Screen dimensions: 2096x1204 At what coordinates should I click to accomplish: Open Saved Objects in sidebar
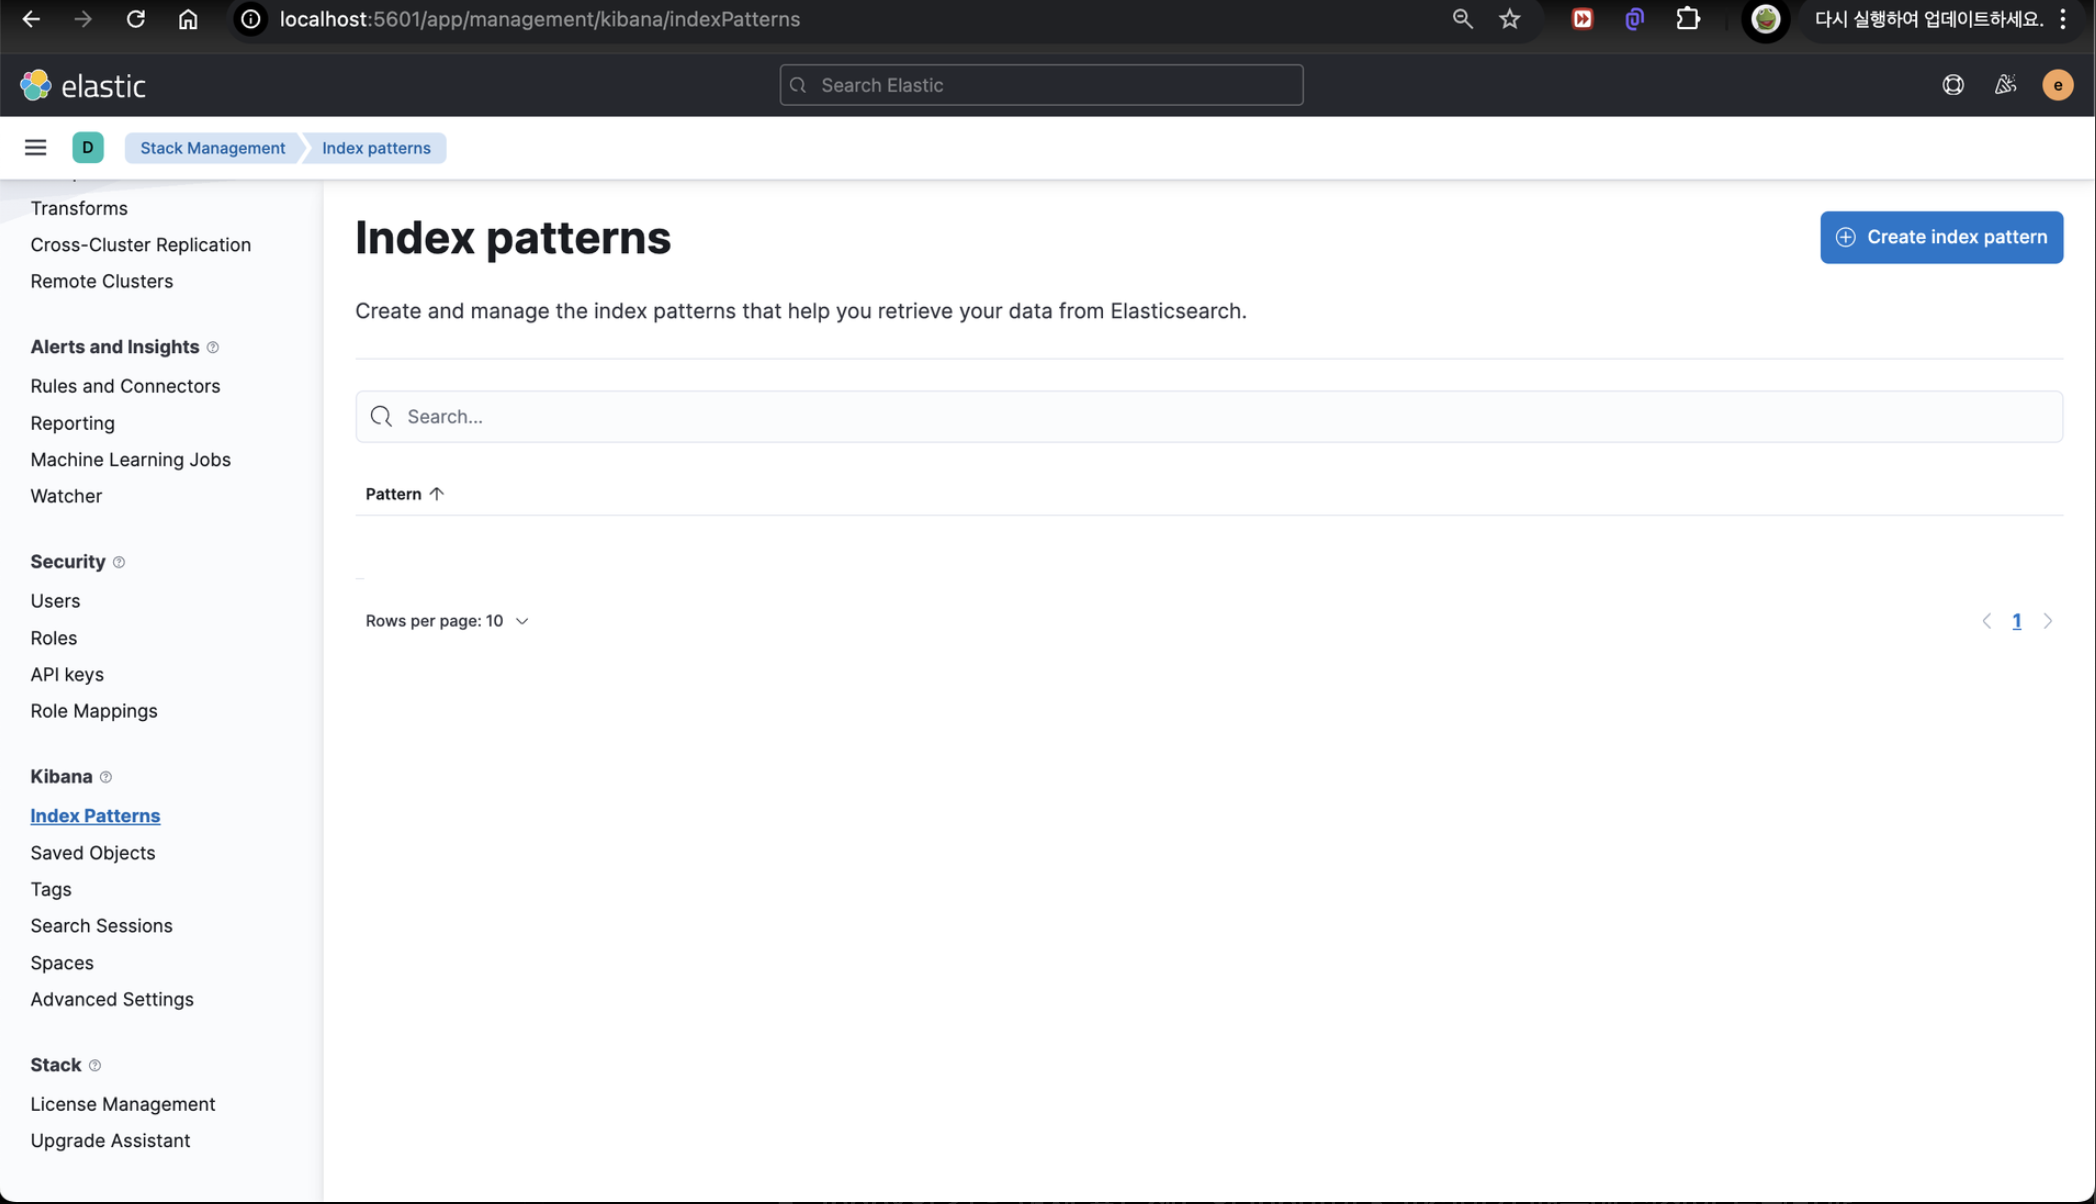click(x=92, y=853)
